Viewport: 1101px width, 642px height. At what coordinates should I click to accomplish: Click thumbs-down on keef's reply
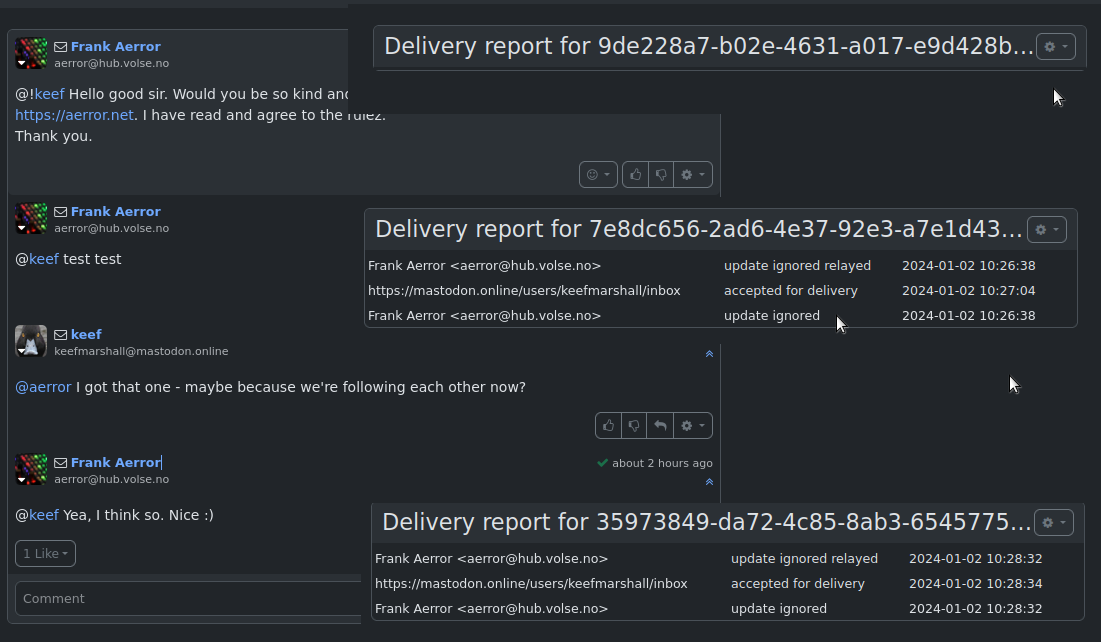[x=634, y=426]
